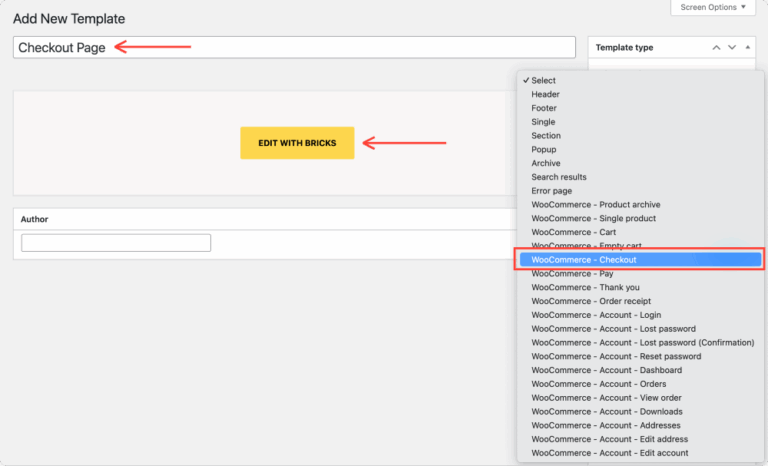Viewport: 768px width, 466px height.
Task: Choose the Select placeholder option
Action: coord(641,80)
